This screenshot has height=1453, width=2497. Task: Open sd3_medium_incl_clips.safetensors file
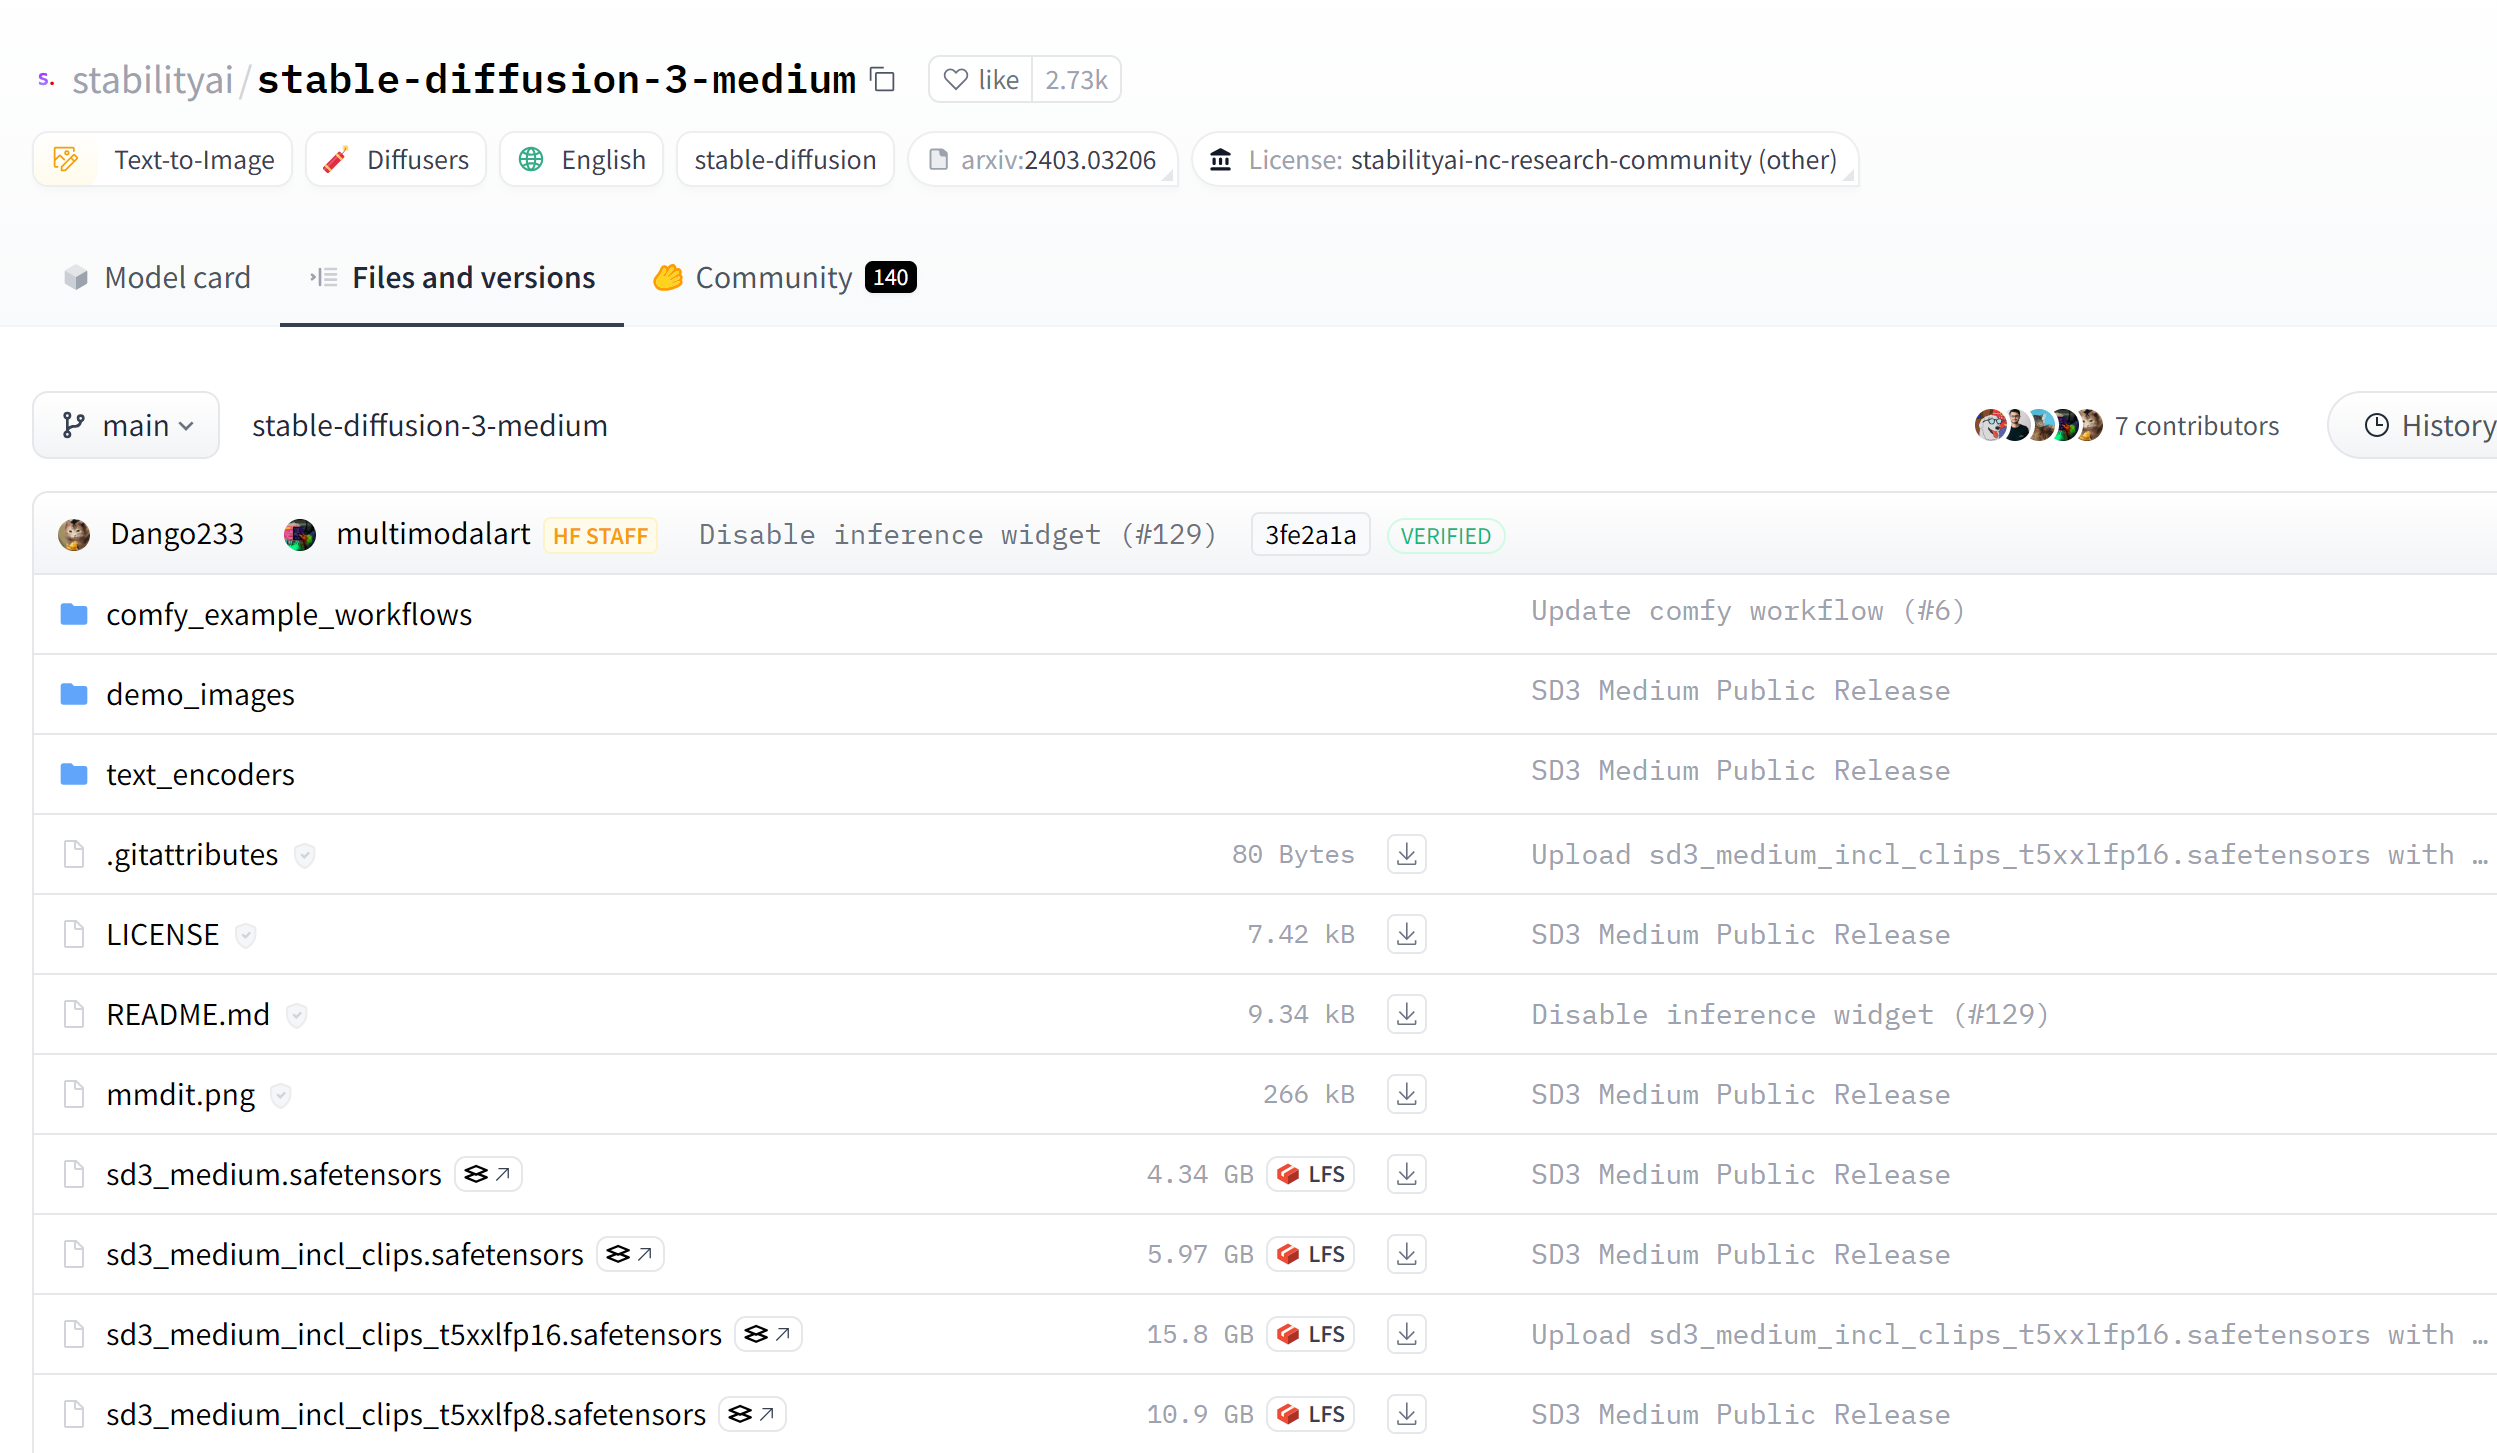(x=345, y=1254)
